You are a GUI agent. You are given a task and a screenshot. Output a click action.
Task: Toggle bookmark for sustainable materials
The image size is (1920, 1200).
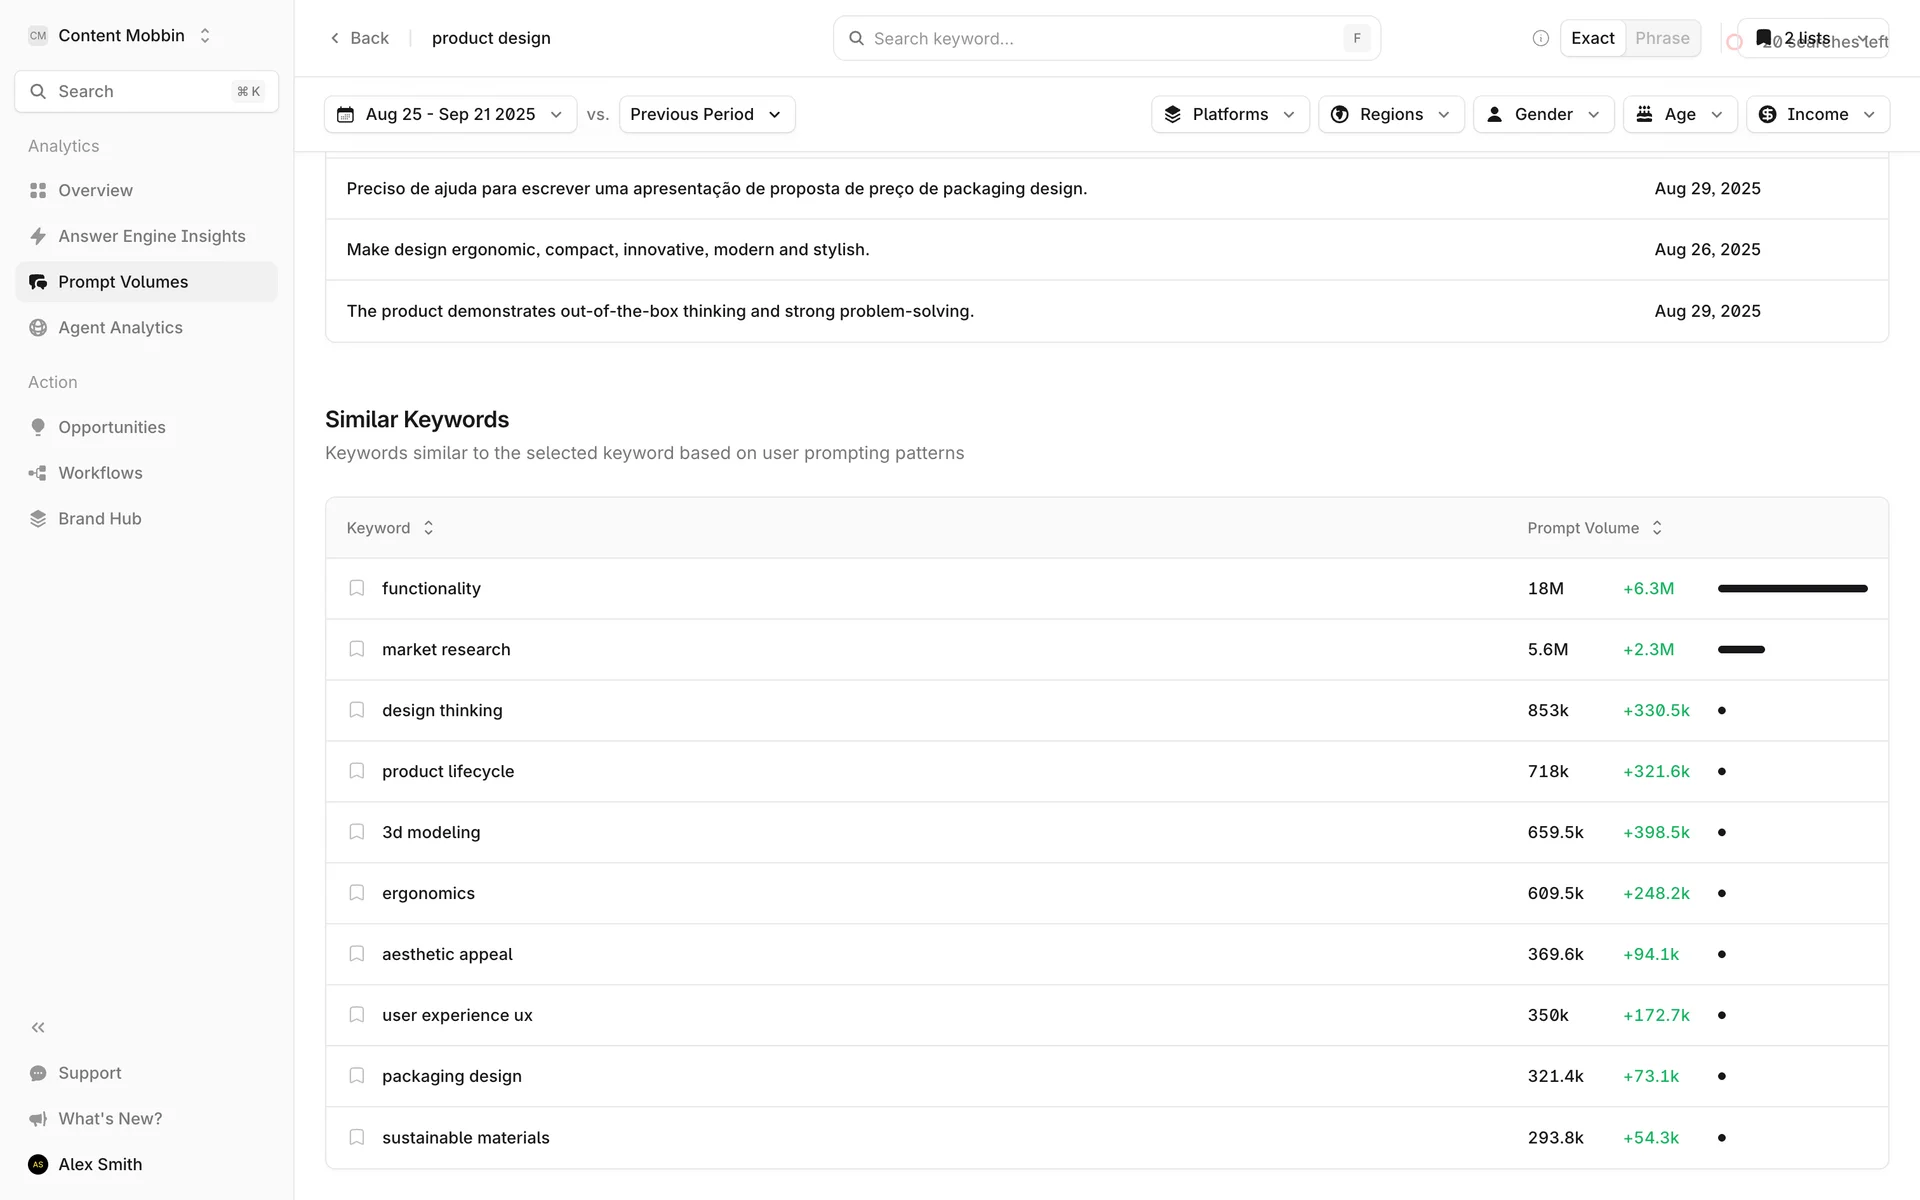356,1137
